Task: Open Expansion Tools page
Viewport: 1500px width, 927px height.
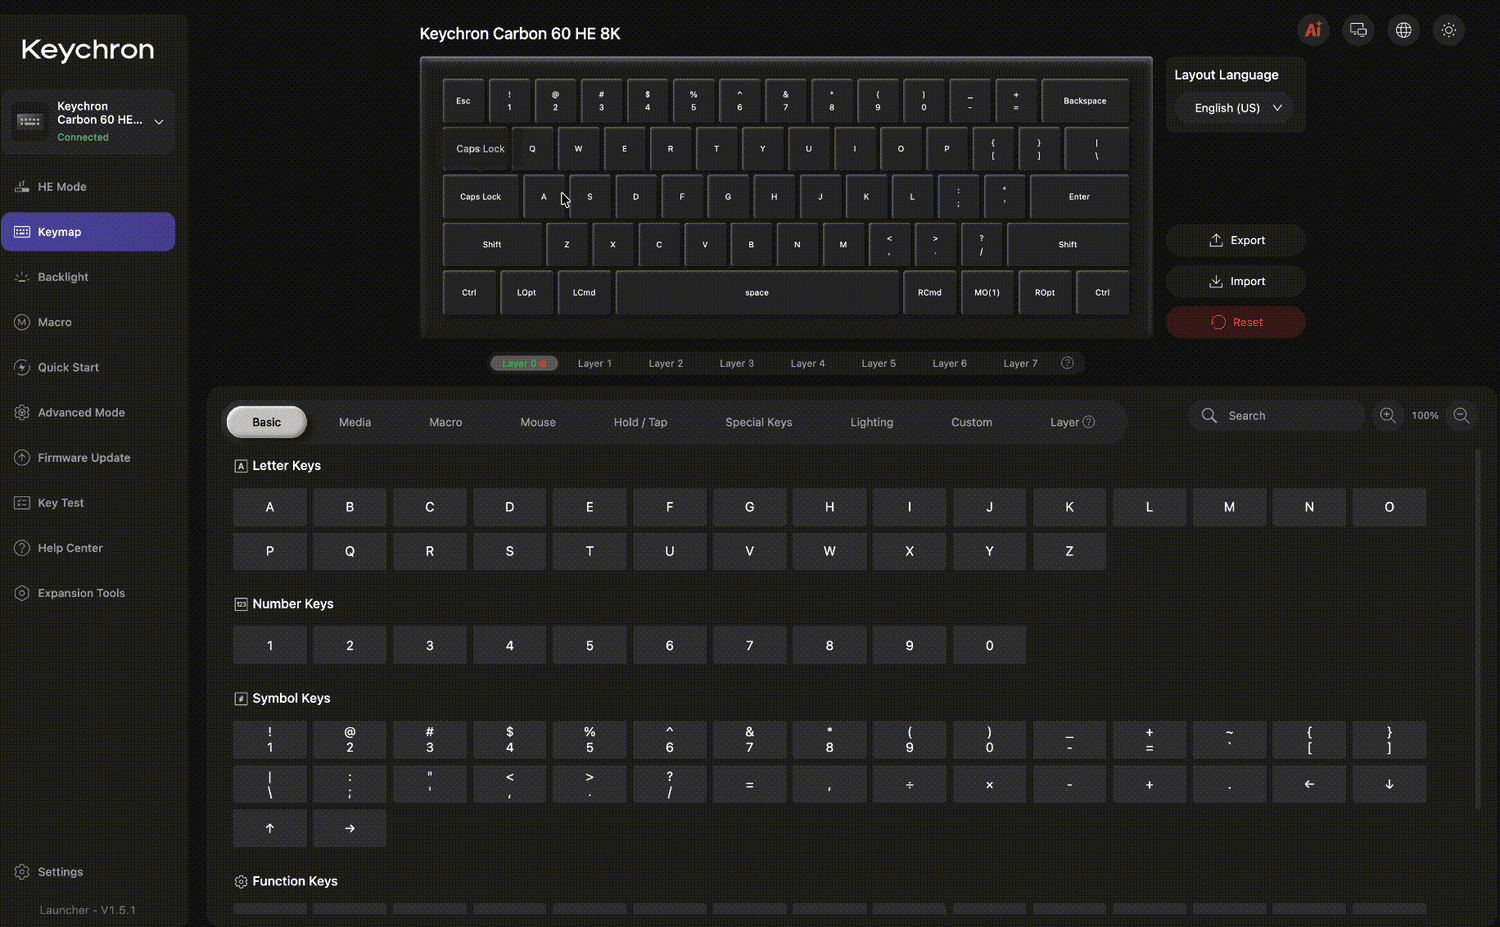Action: (88, 593)
